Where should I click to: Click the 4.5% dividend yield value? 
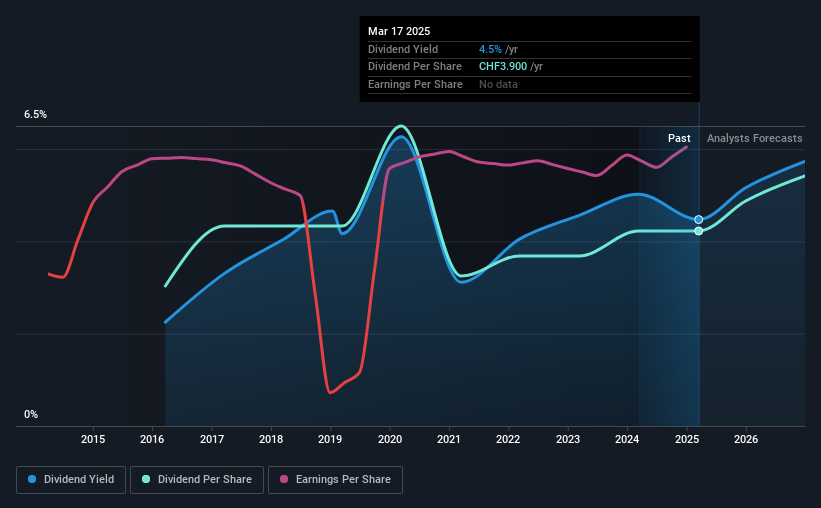tap(490, 49)
